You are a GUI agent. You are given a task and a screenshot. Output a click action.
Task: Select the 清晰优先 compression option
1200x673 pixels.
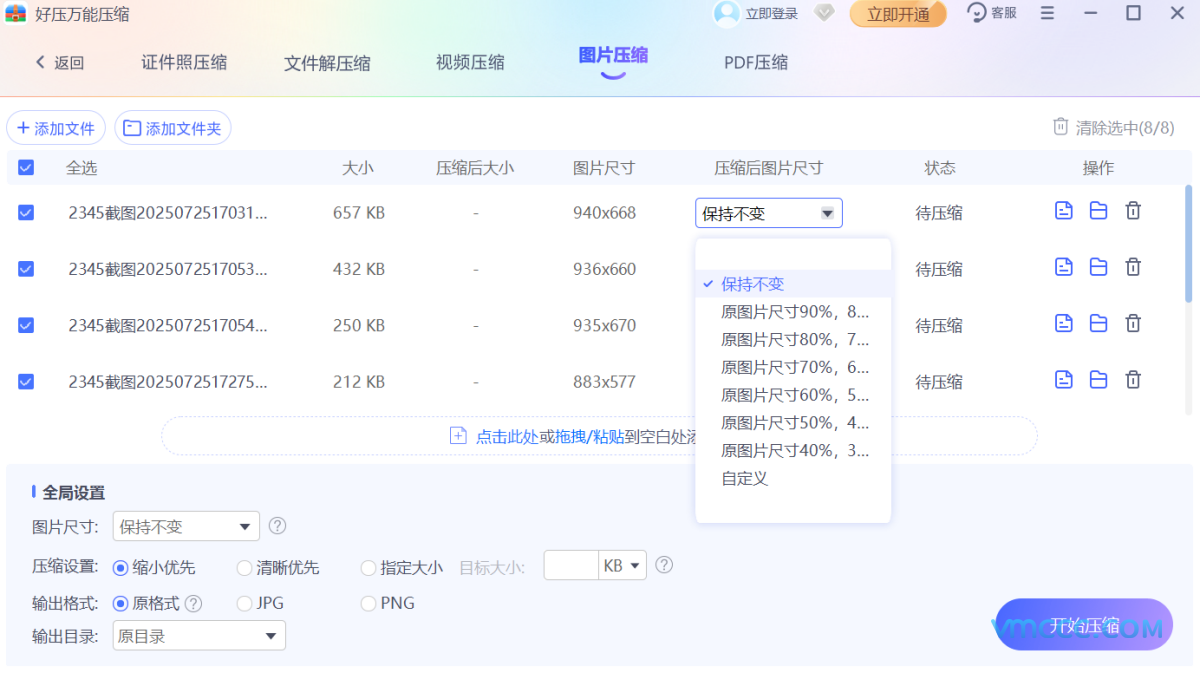[x=244, y=567]
